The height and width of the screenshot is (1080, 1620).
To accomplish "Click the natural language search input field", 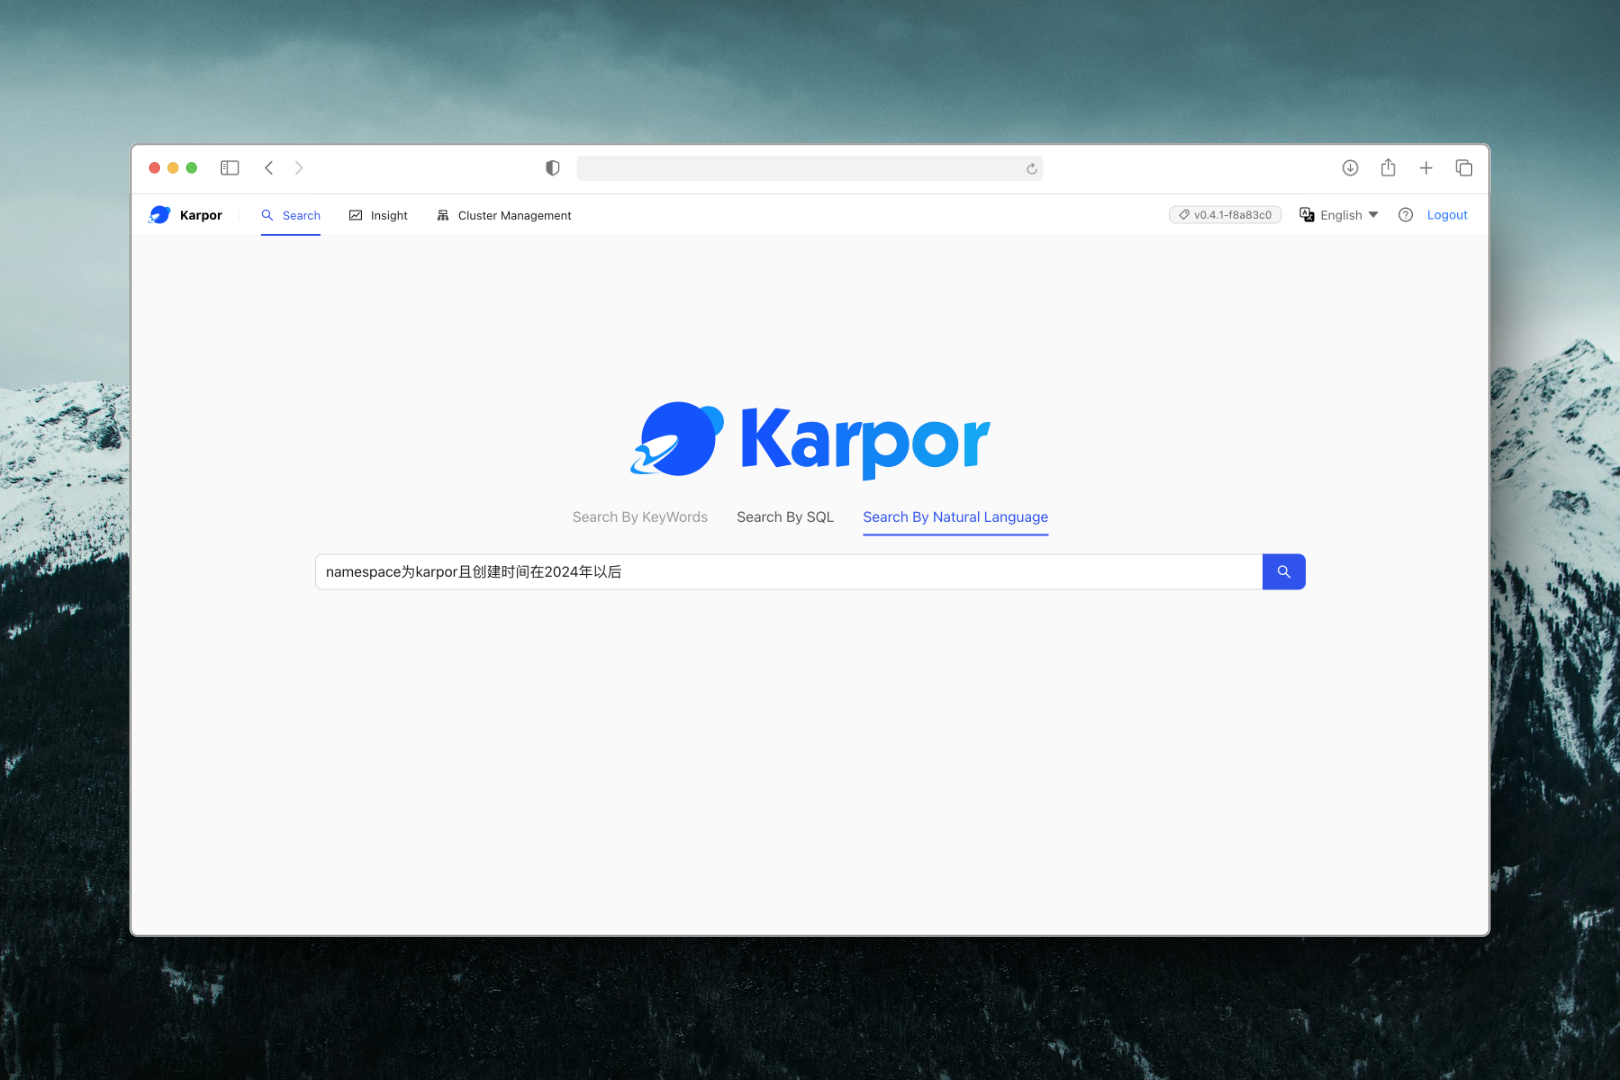I will (x=788, y=572).
